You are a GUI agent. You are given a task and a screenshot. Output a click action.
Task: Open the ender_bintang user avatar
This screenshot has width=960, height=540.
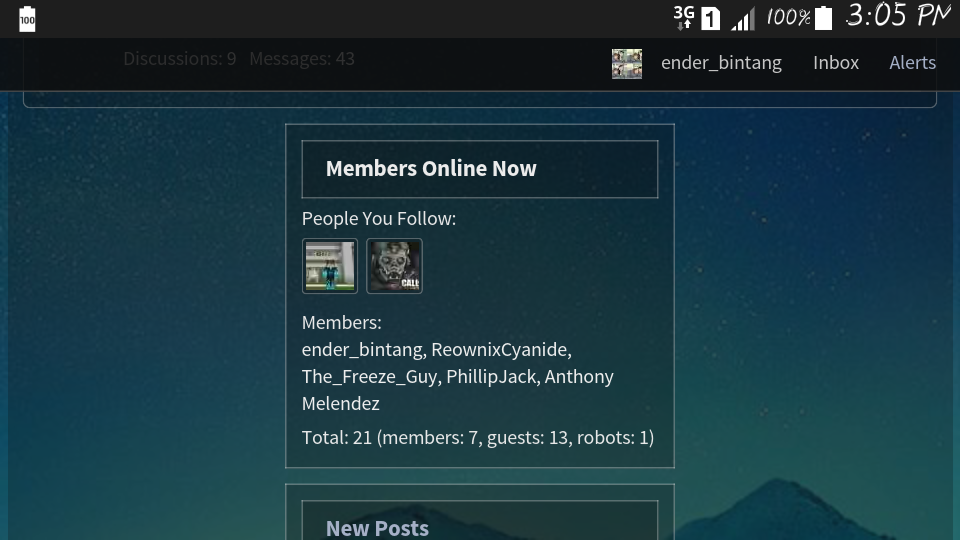coord(627,64)
